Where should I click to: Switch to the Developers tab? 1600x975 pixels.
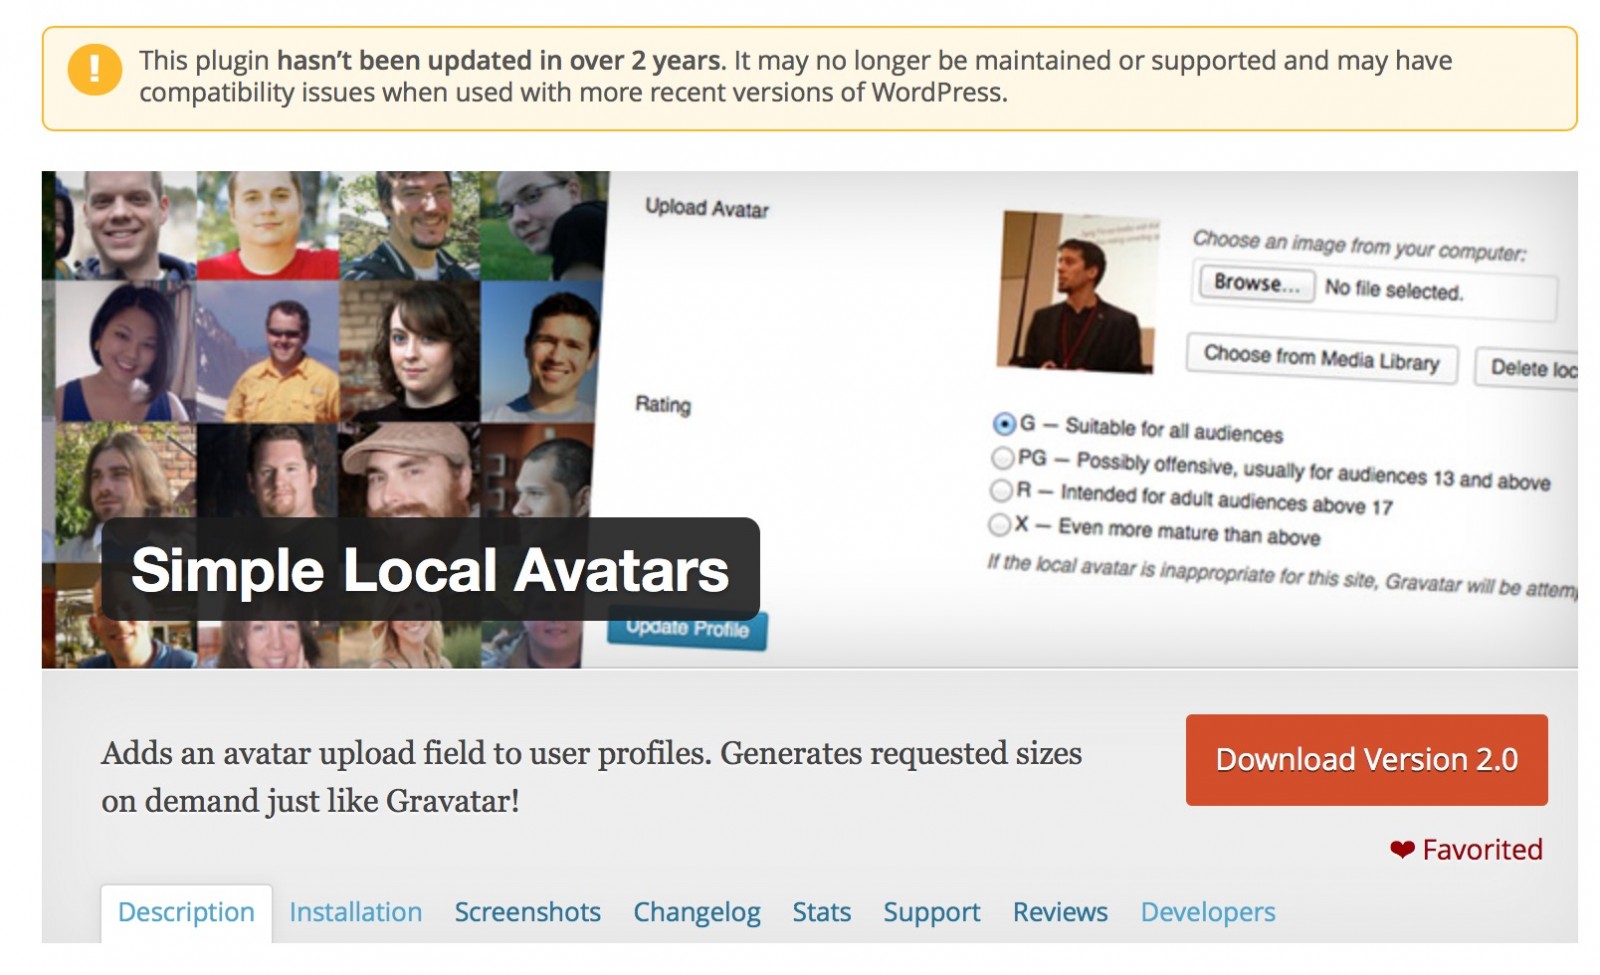tap(1208, 912)
